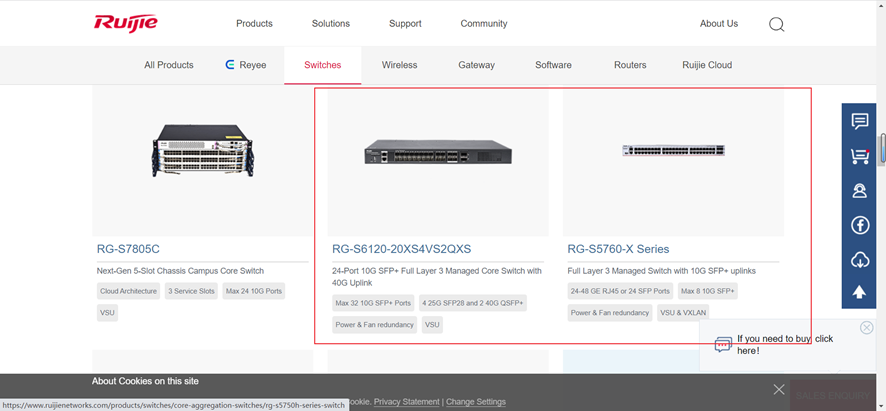The width and height of the screenshot is (886, 411).
Task: Switch to the Wireless tab
Action: pyautogui.click(x=399, y=65)
